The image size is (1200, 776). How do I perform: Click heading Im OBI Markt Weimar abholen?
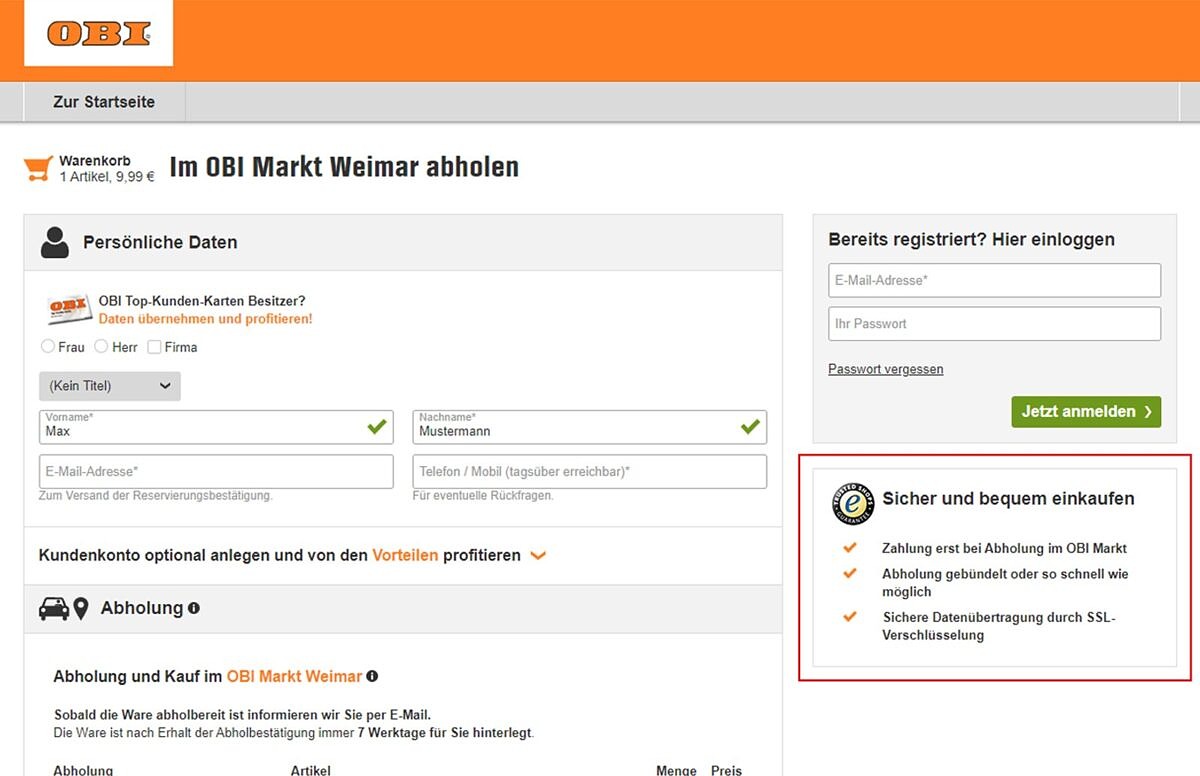coord(344,166)
